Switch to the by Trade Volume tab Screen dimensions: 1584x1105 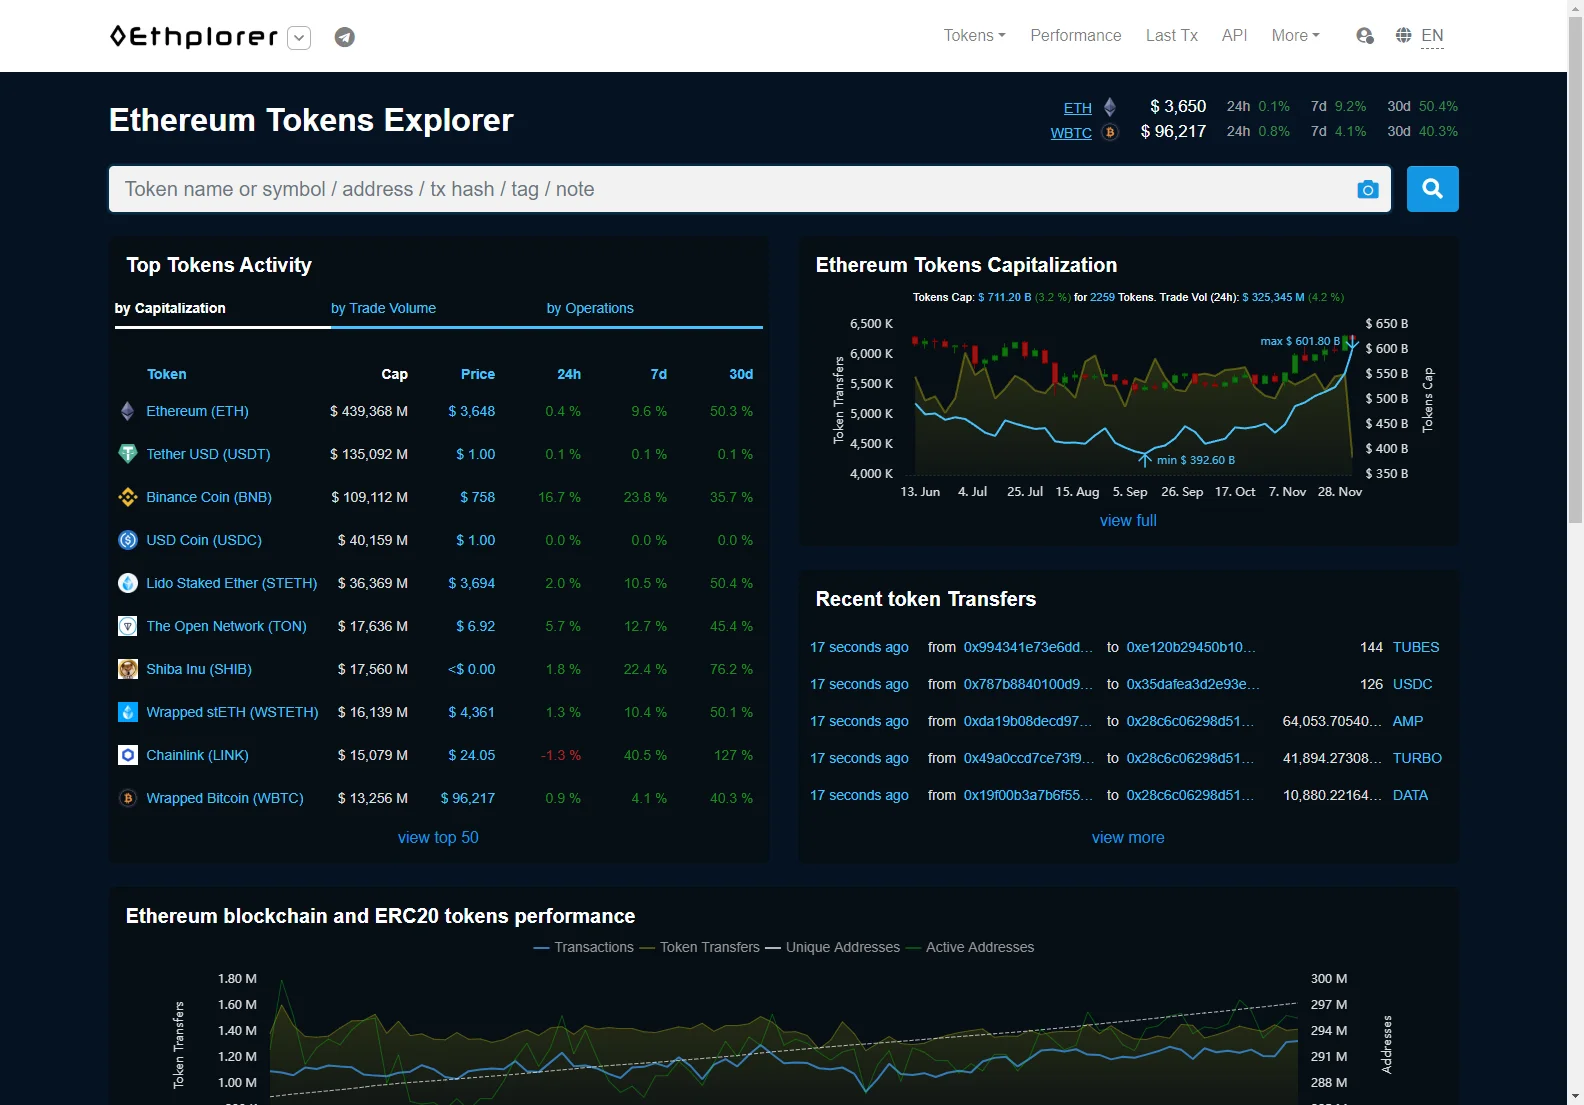click(x=383, y=308)
